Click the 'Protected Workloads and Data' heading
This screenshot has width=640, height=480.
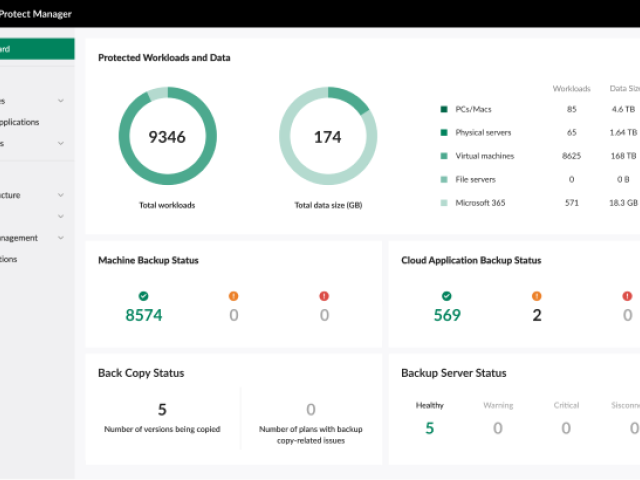pos(164,58)
